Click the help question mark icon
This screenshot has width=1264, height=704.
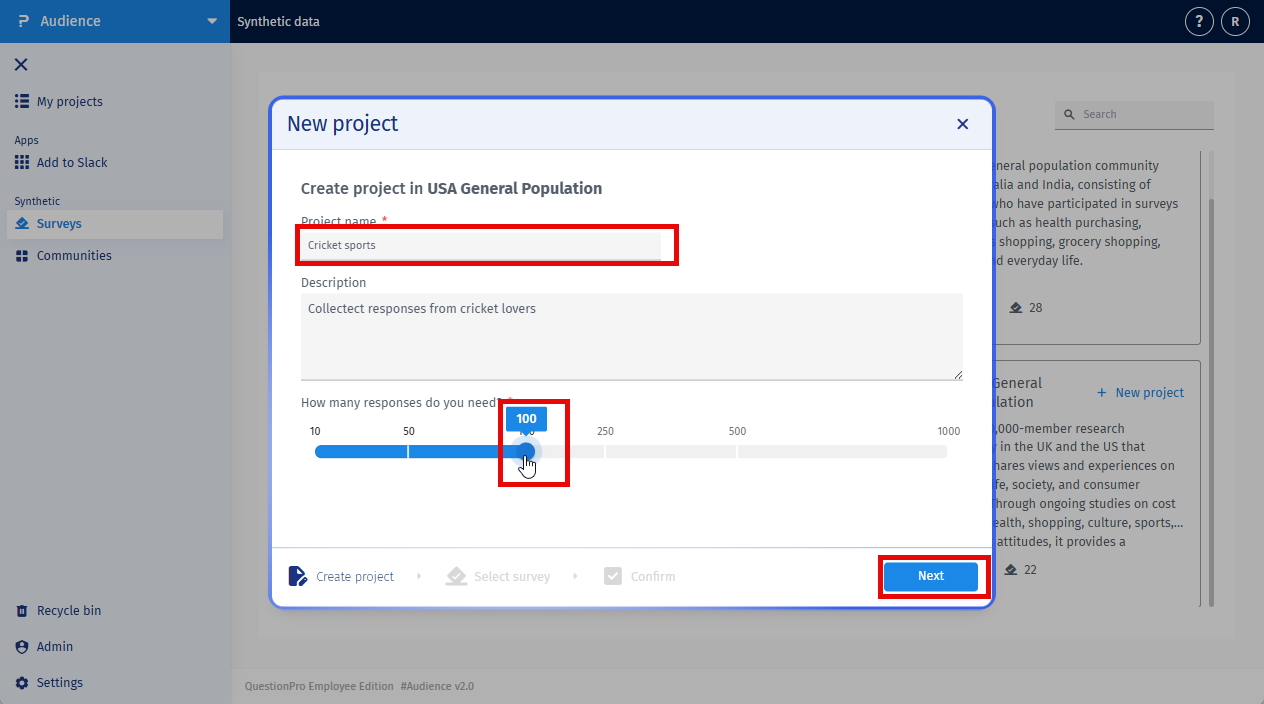tap(1198, 20)
